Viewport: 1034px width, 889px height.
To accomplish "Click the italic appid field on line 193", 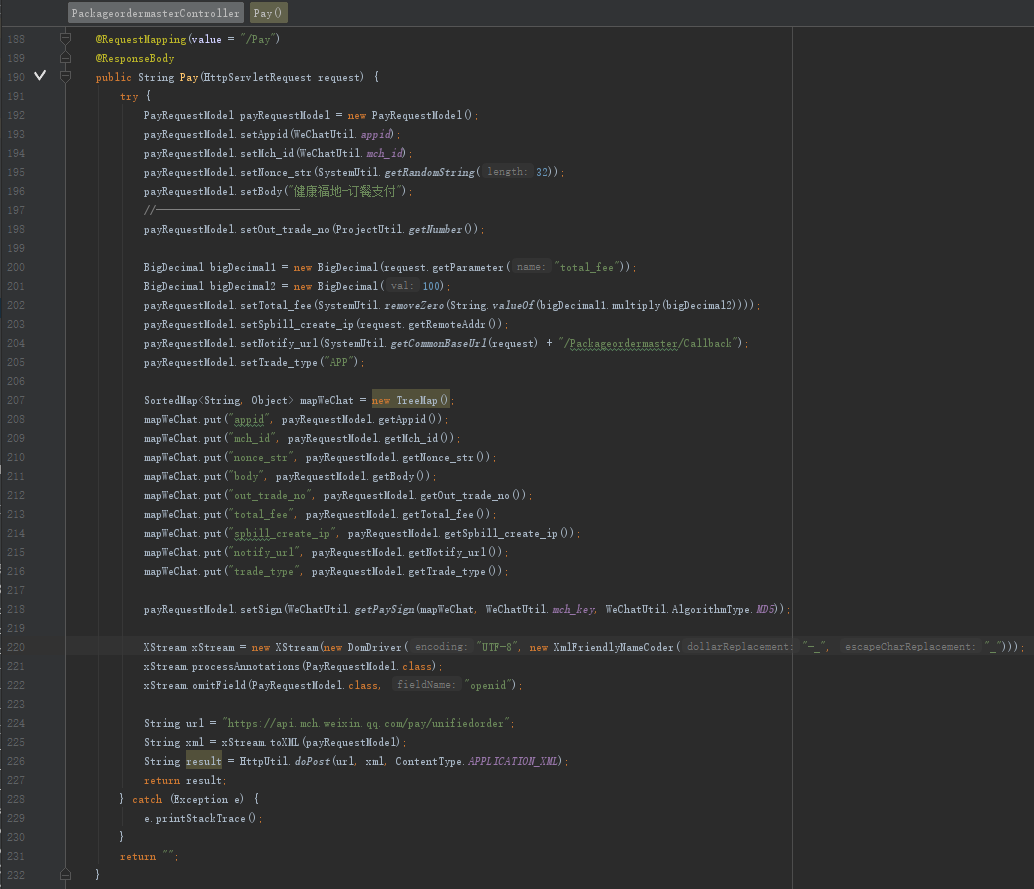I will pos(376,134).
